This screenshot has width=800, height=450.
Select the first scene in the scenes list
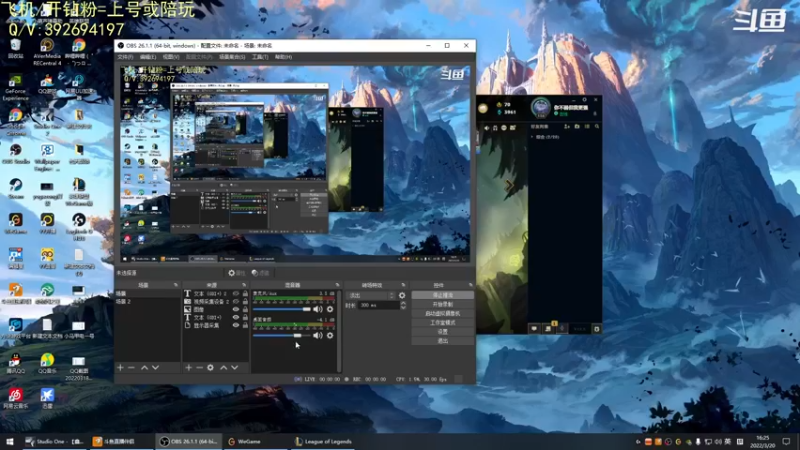point(147,294)
